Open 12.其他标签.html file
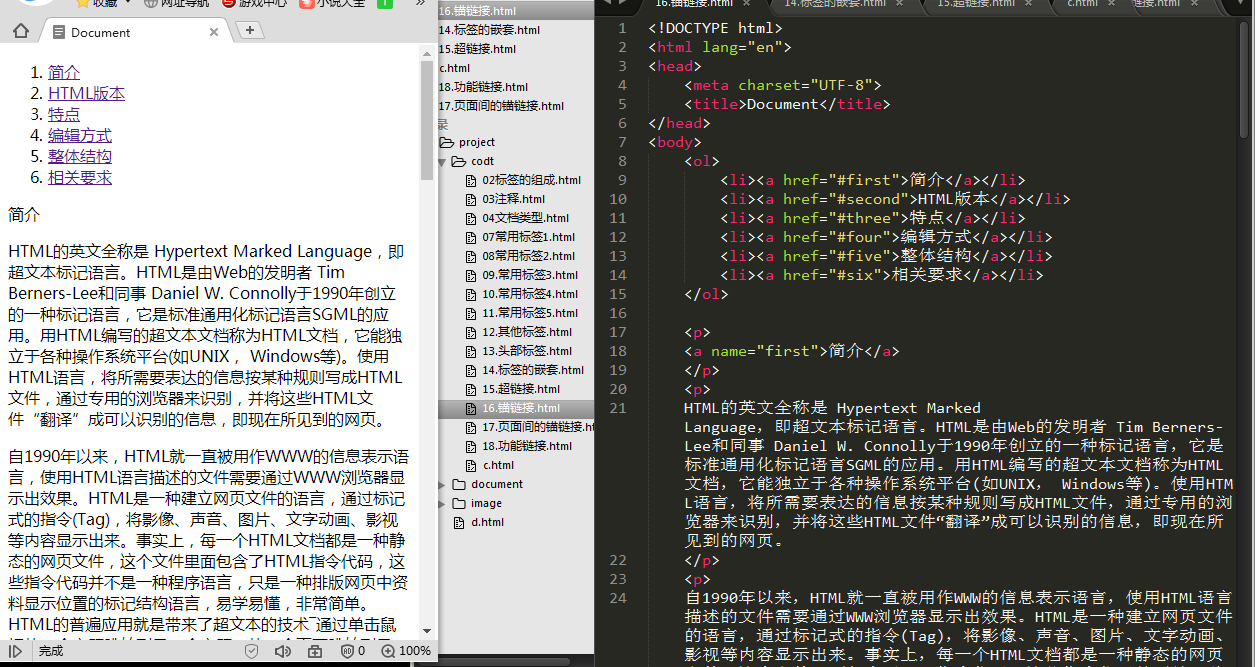1255x667 pixels. (x=527, y=332)
